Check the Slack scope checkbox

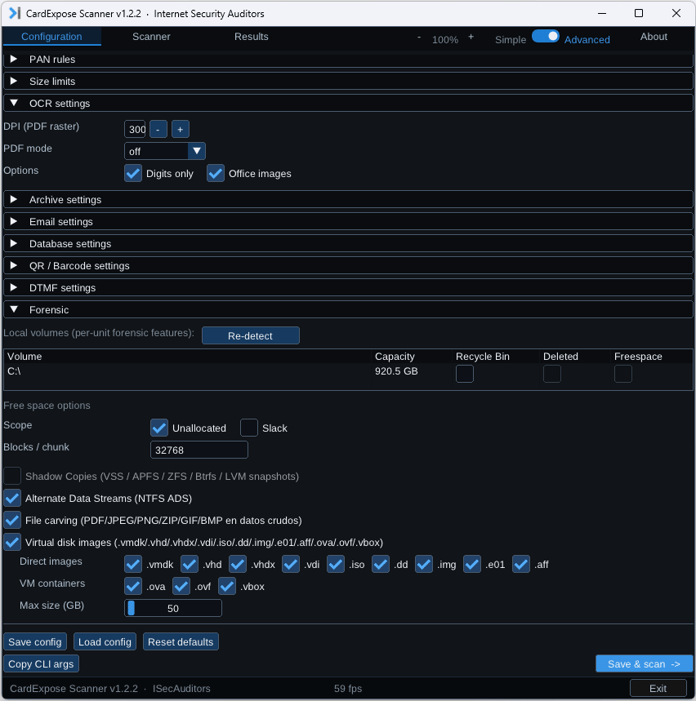[249, 428]
